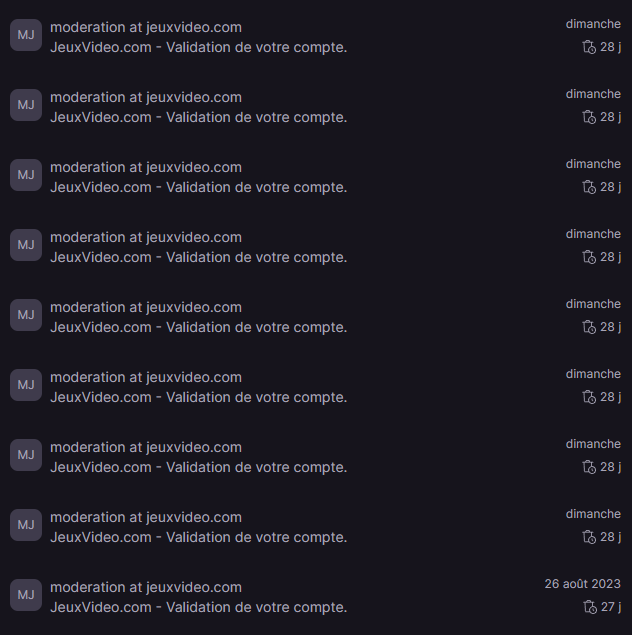The image size is (632, 635).
Task: Click the expiration timer icon beside 27 j
Action: click(589, 607)
